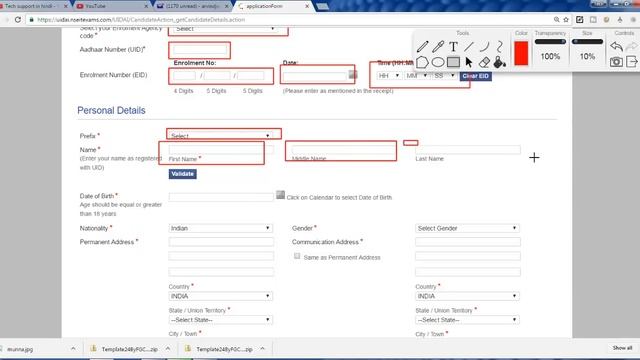Focus the Aadhaar Number field
This screenshot has height=360, width=640.
(200, 50)
